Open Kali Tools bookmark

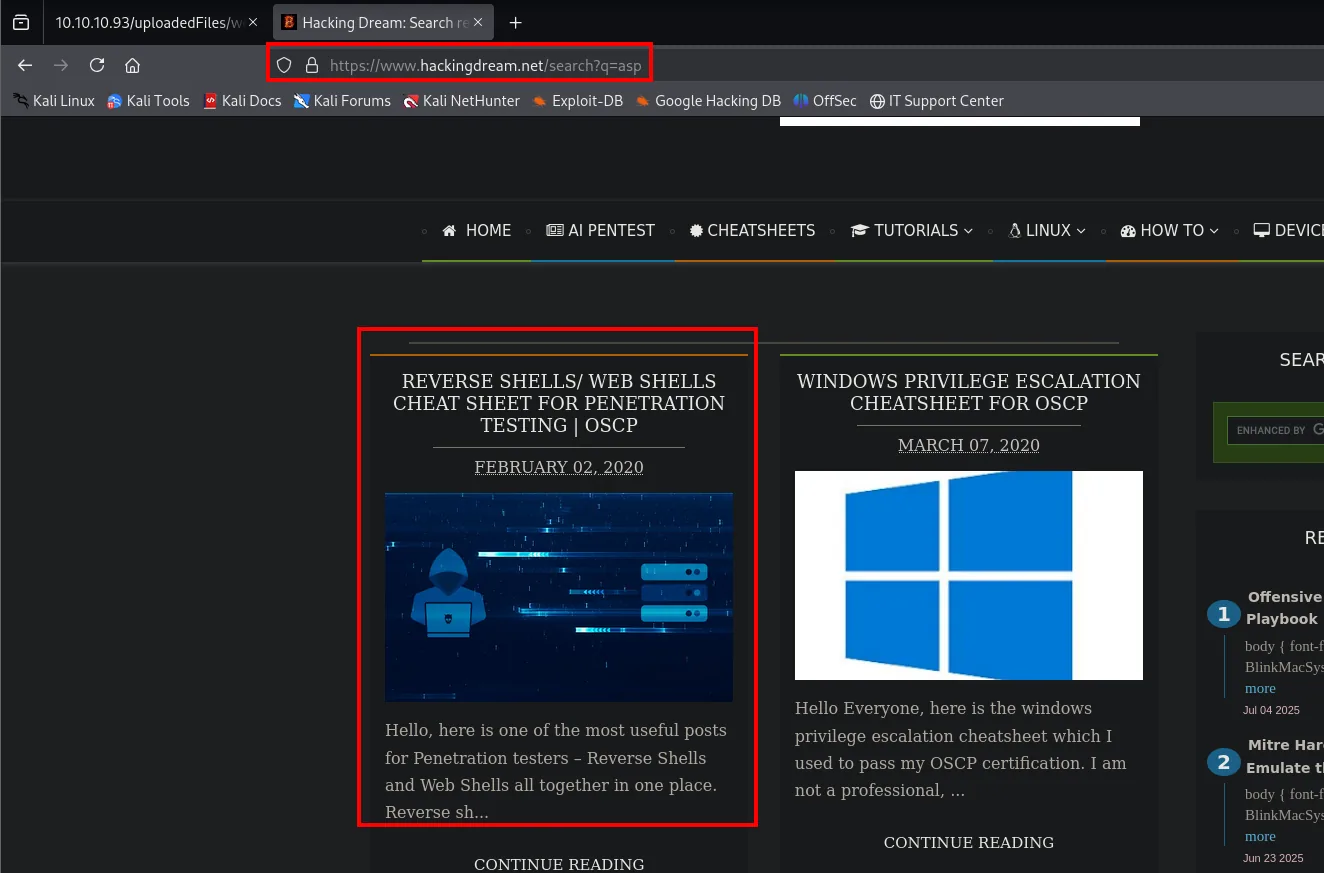point(148,100)
